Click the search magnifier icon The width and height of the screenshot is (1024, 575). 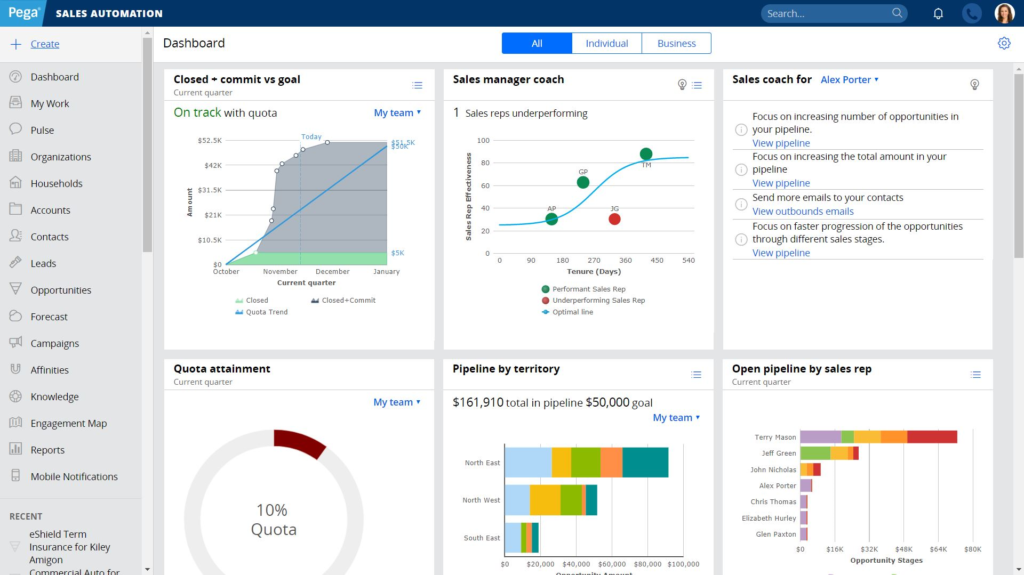[897, 13]
